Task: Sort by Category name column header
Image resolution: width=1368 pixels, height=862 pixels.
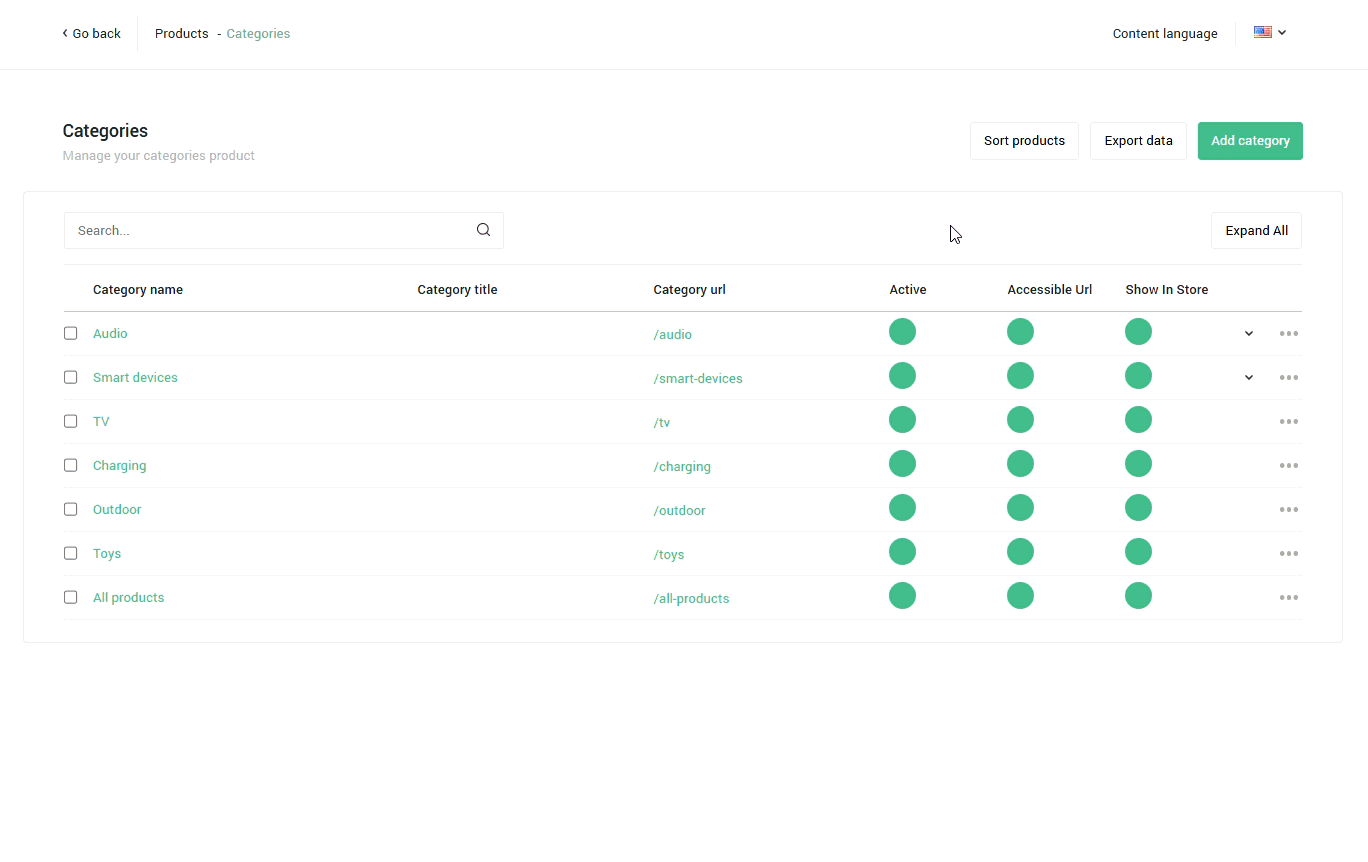Action: coord(138,290)
